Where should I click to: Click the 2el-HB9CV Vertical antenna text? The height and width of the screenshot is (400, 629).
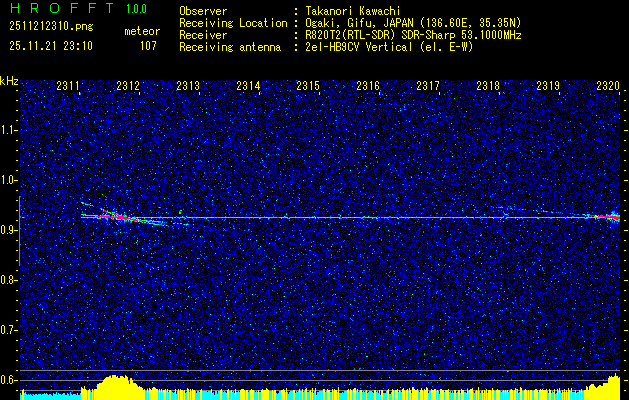[389, 47]
